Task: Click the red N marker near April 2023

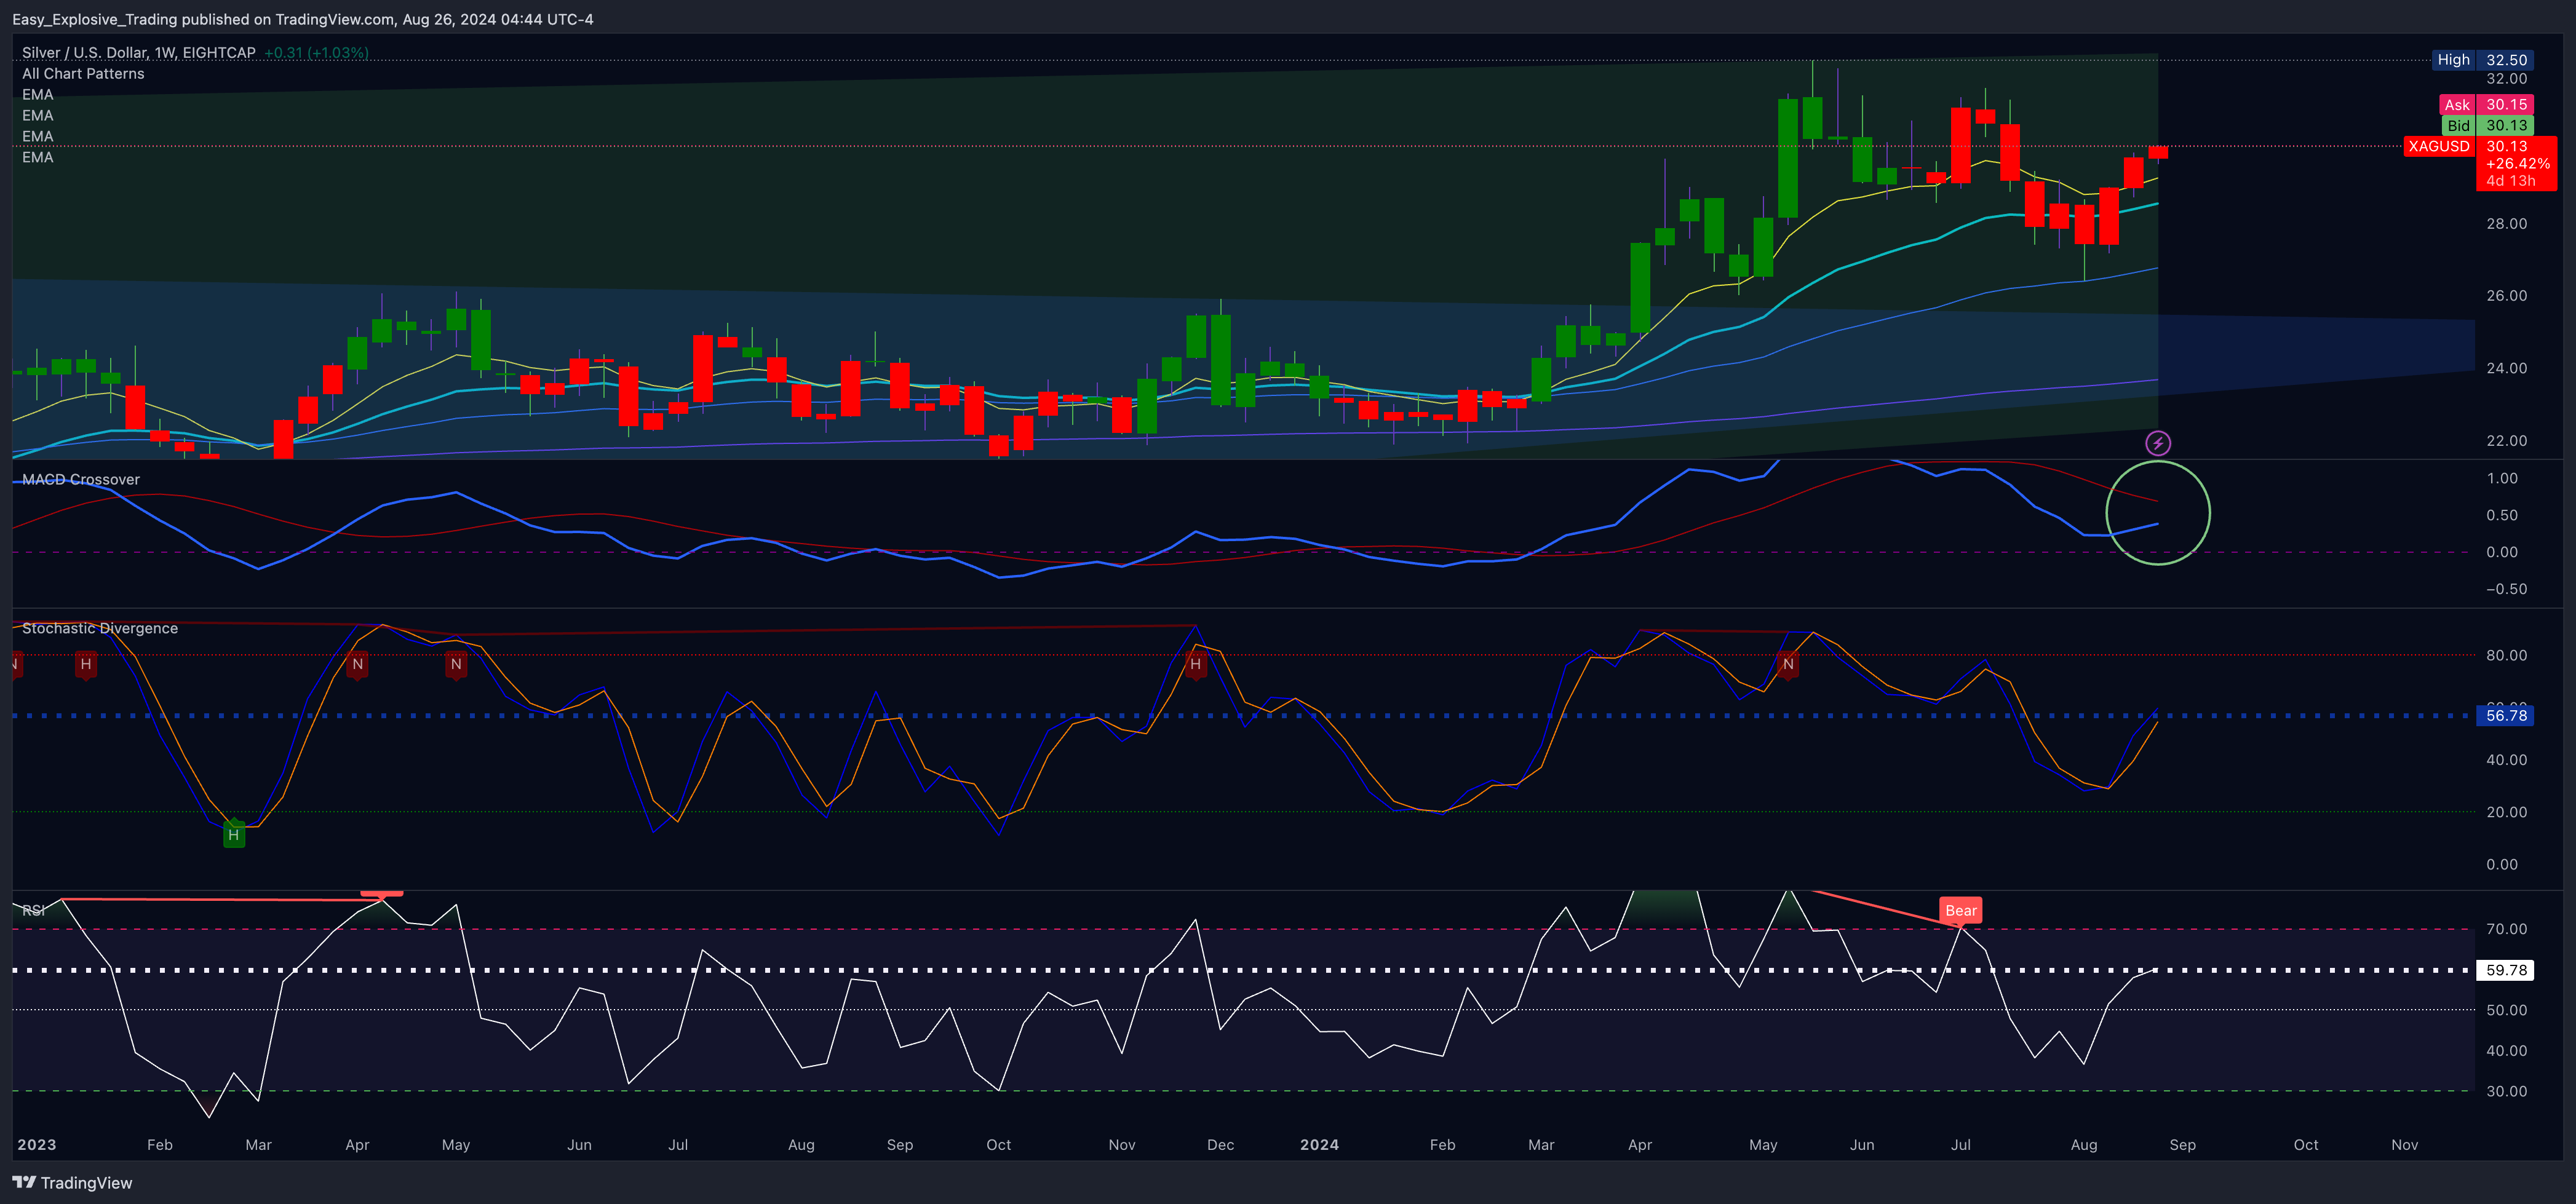Action: (358, 664)
